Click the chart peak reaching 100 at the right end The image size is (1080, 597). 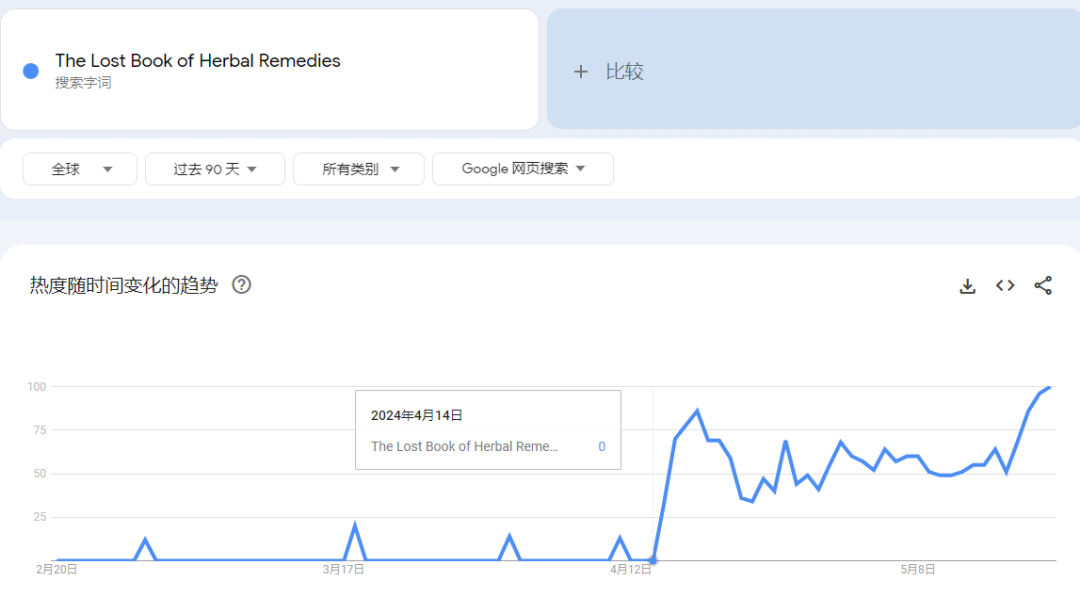pyautogui.click(x=1049, y=387)
